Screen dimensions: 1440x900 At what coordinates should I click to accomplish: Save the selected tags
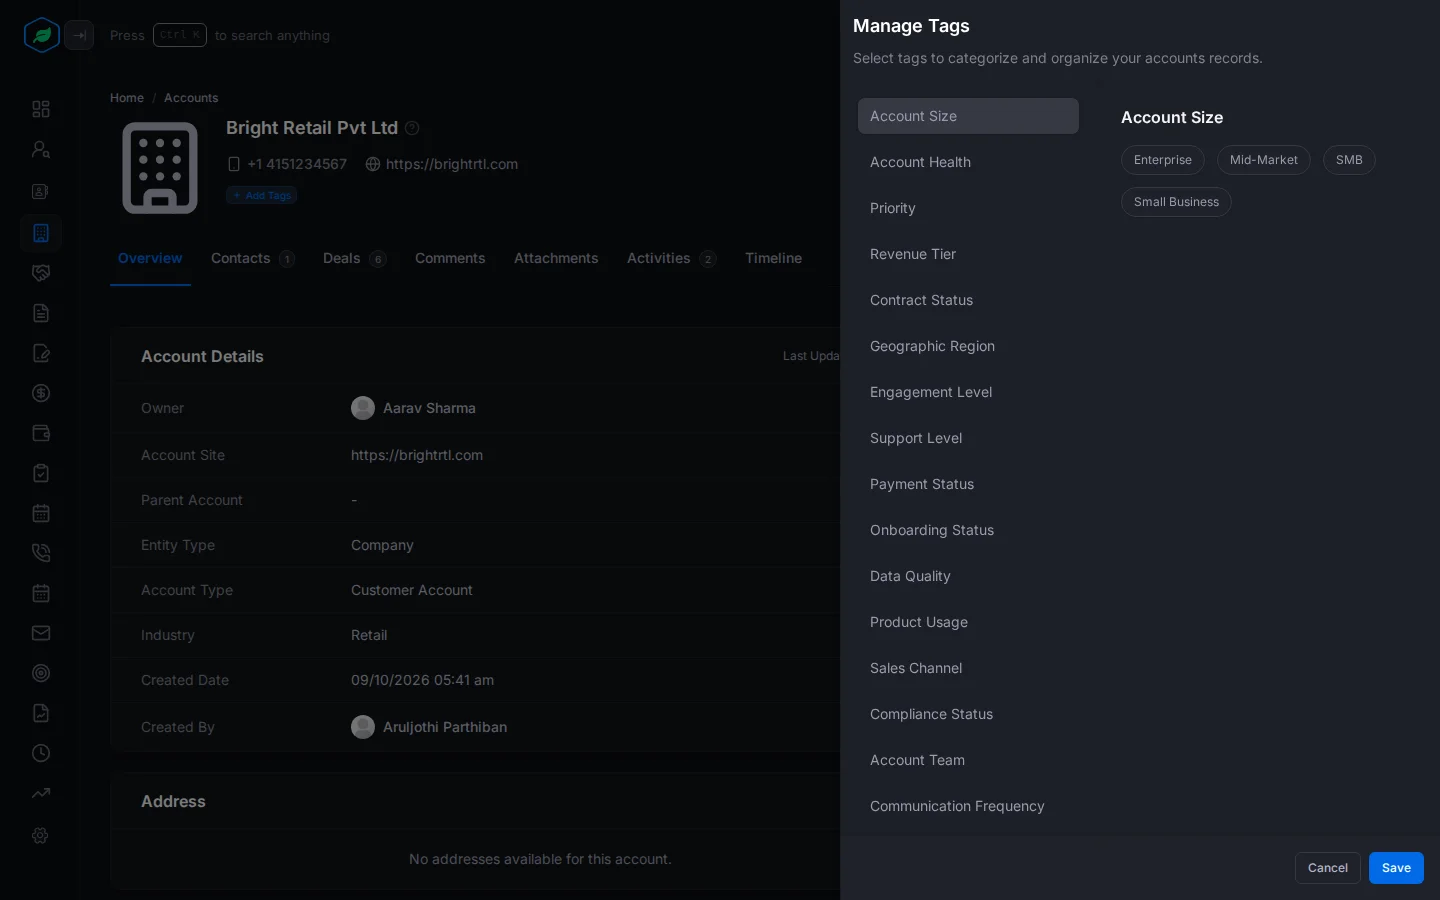tap(1396, 868)
